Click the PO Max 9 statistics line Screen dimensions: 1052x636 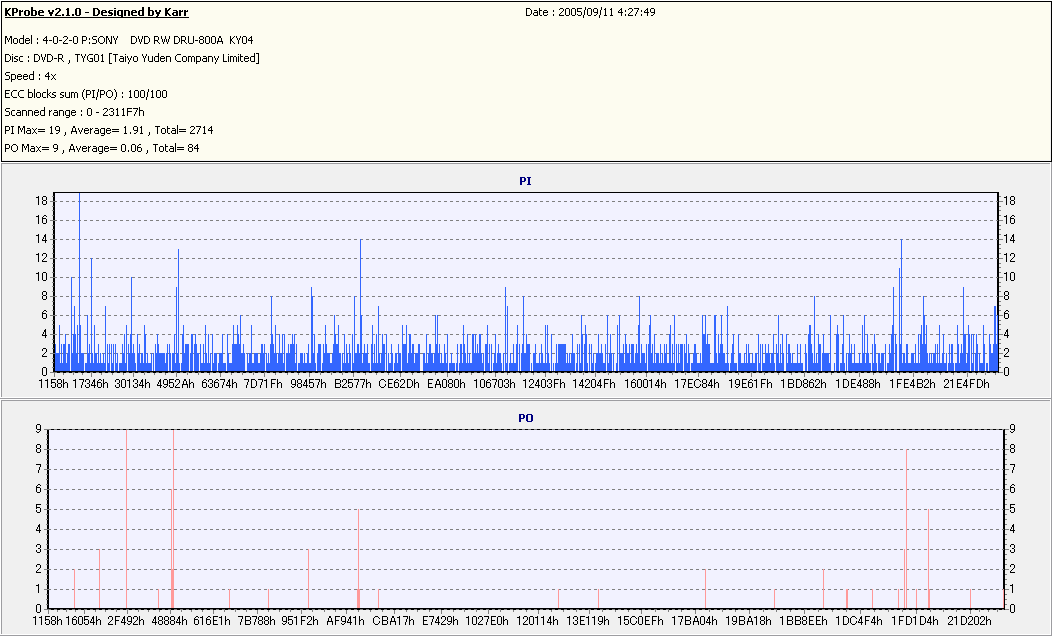tap(102, 148)
